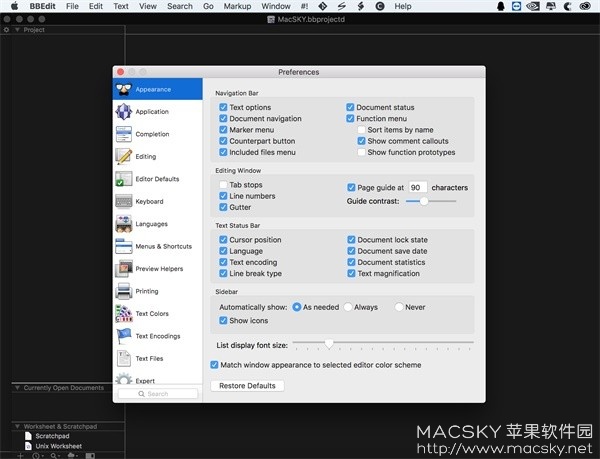Open the BBEdit application menu

click(x=42, y=6)
